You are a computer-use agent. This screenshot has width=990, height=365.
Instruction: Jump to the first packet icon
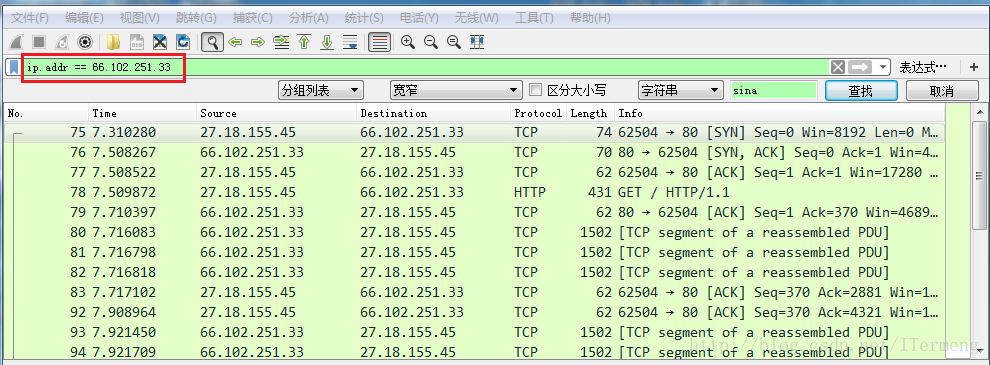[x=304, y=42]
